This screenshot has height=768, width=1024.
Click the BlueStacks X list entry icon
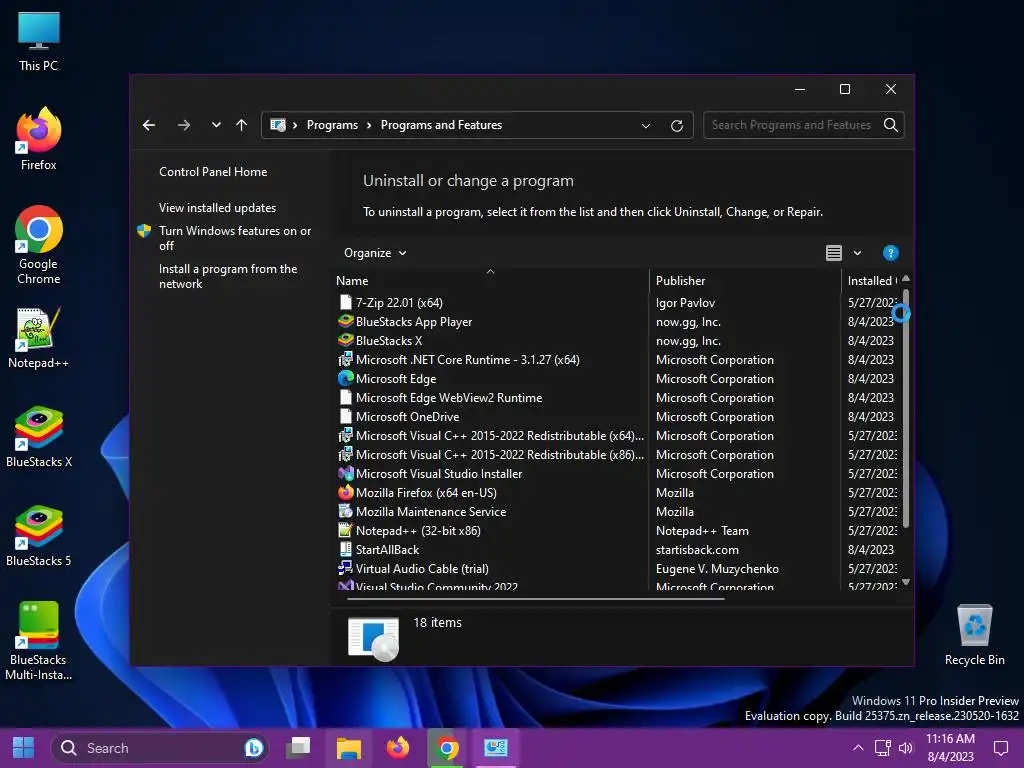pos(345,340)
